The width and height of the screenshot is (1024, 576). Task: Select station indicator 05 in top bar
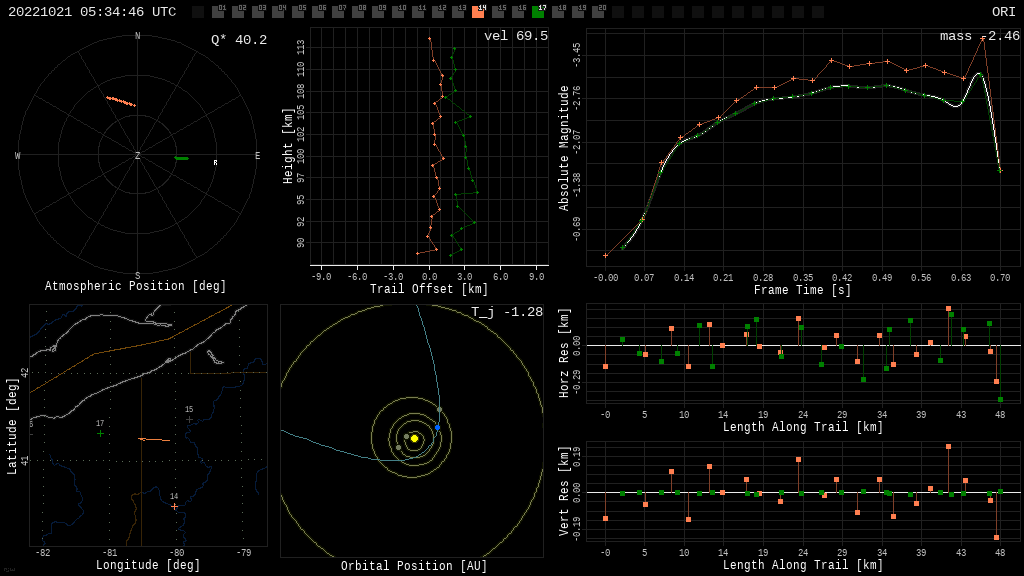click(298, 11)
